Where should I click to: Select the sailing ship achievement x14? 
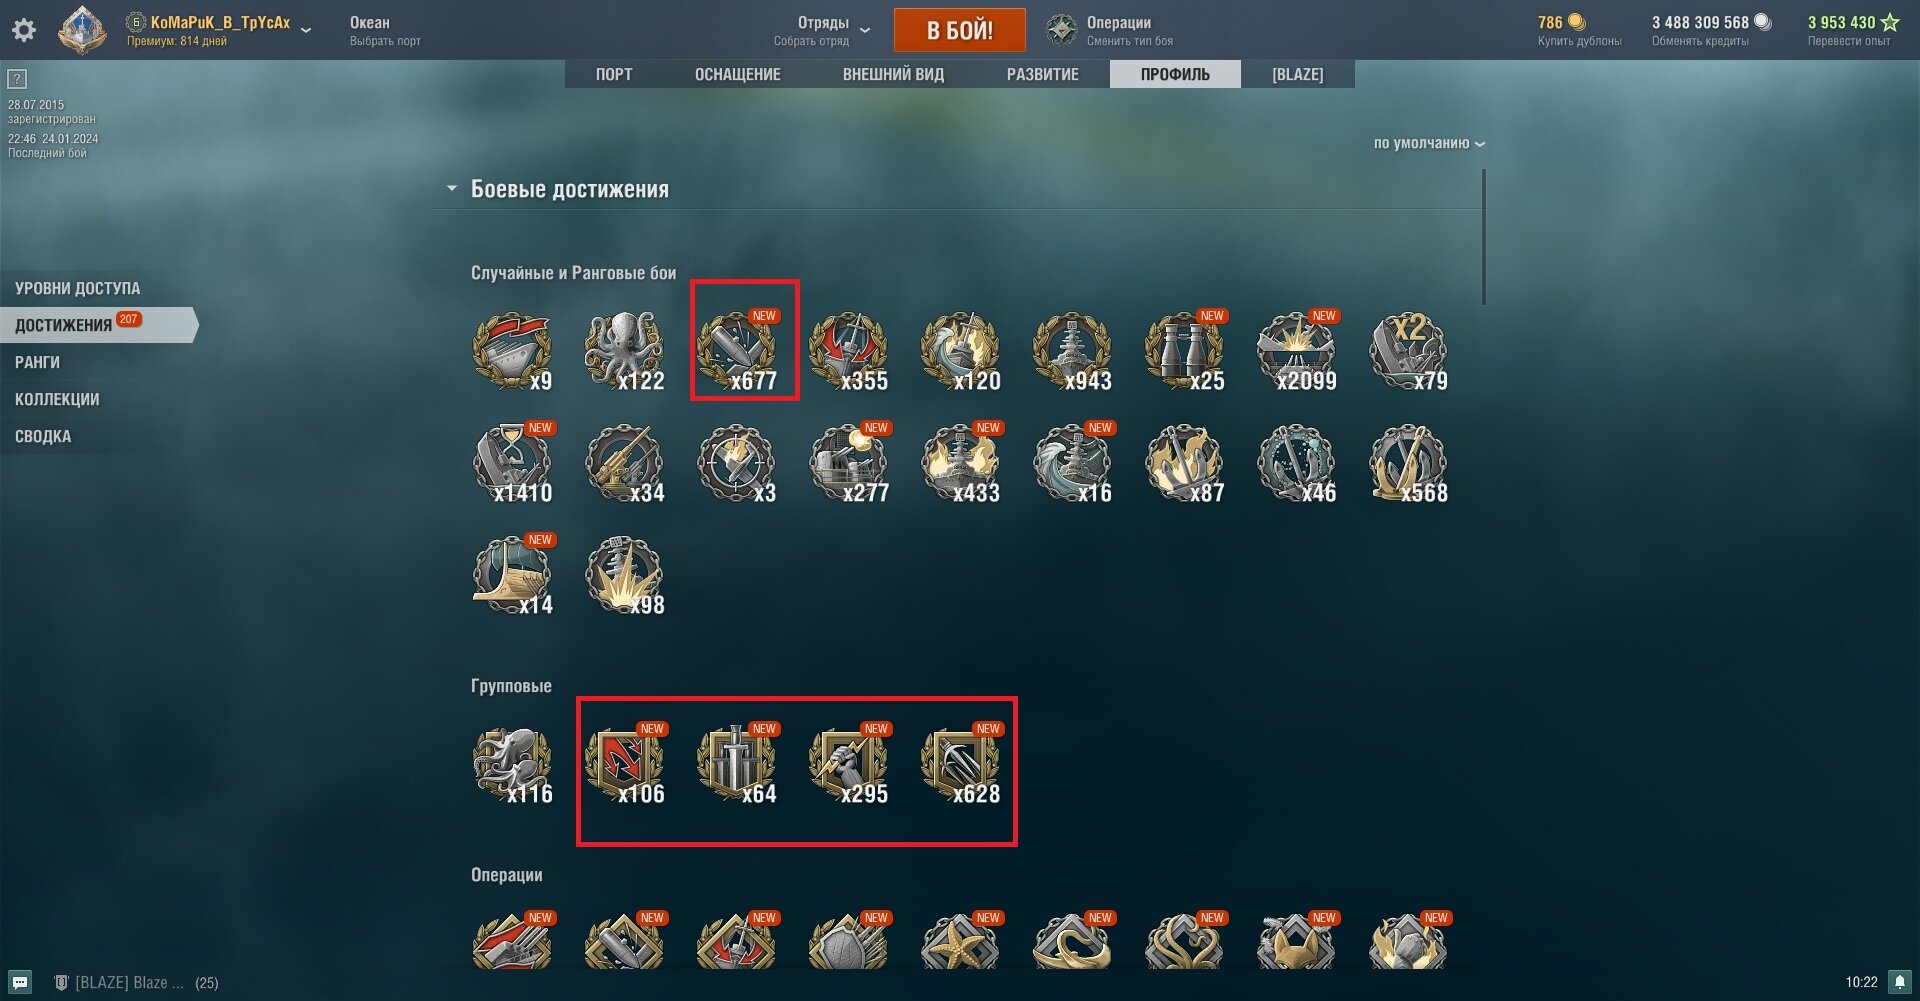click(x=512, y=575)
